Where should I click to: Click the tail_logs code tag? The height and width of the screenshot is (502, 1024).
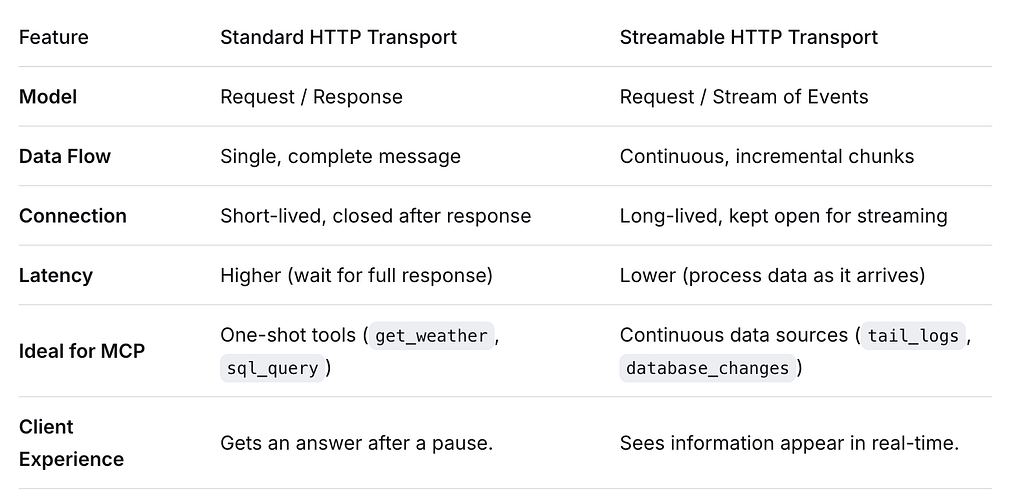coord(912,336)
